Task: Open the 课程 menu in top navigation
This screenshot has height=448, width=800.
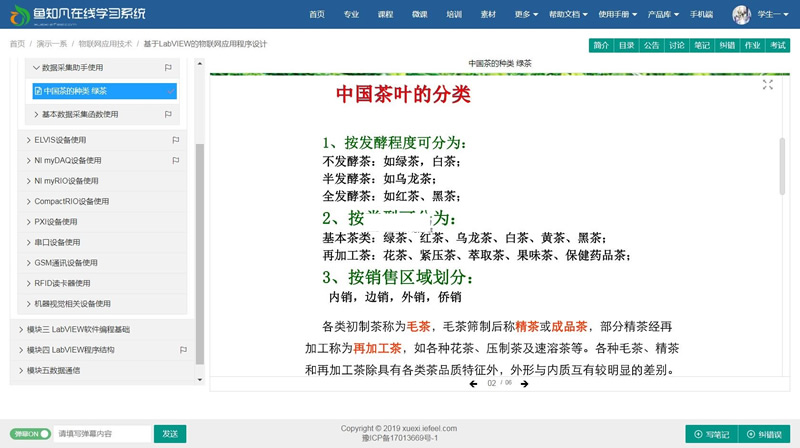Action: 385,15
